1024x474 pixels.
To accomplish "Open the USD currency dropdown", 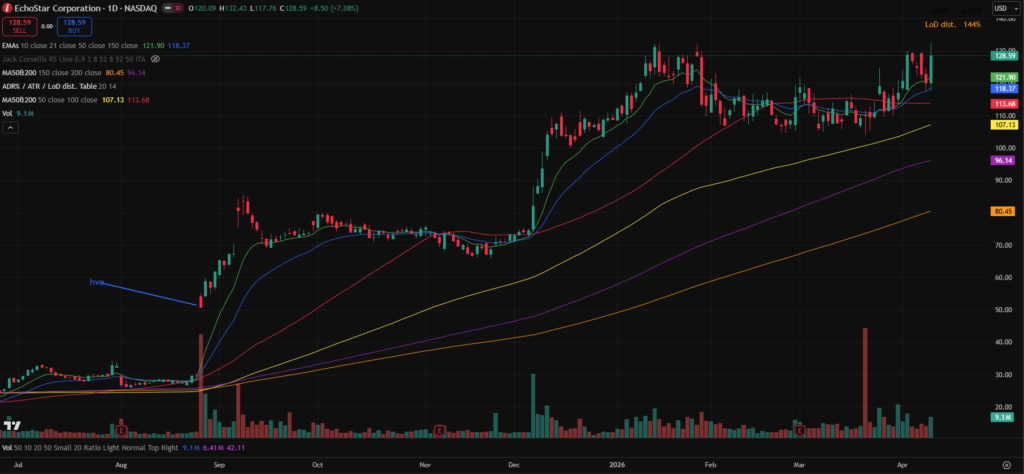I will 1003,9.
